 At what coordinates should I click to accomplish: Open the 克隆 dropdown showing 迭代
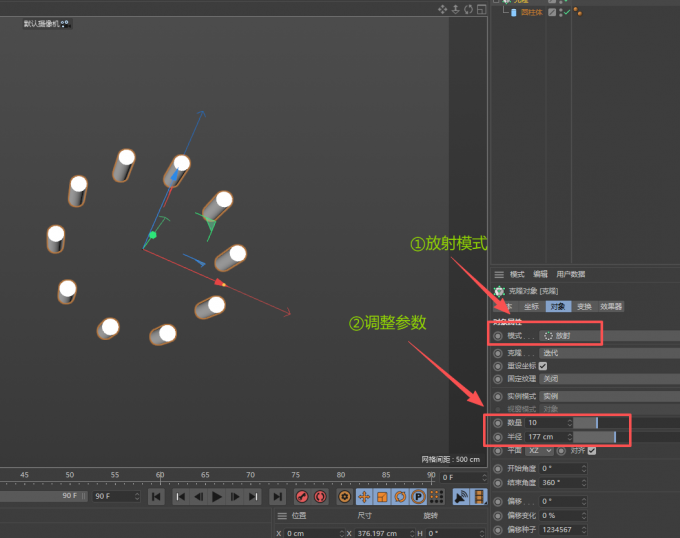point(609,353)
